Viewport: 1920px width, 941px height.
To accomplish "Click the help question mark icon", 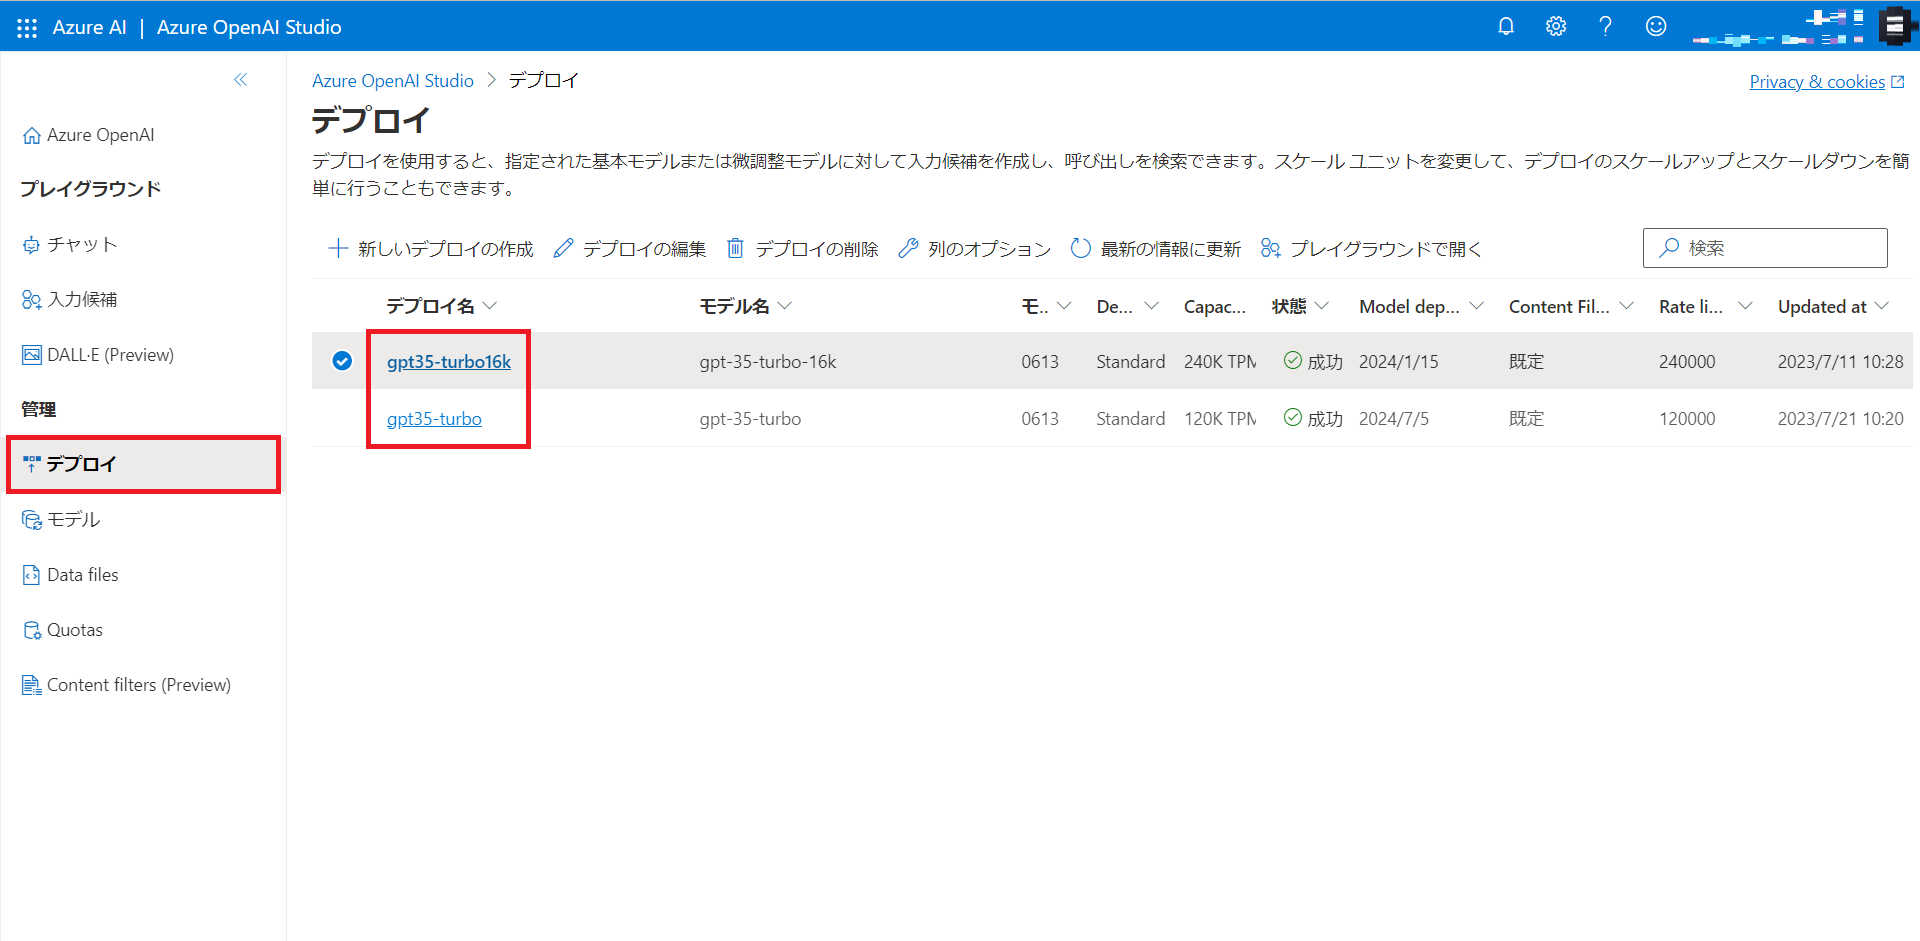I will (x=1606, y=26).
